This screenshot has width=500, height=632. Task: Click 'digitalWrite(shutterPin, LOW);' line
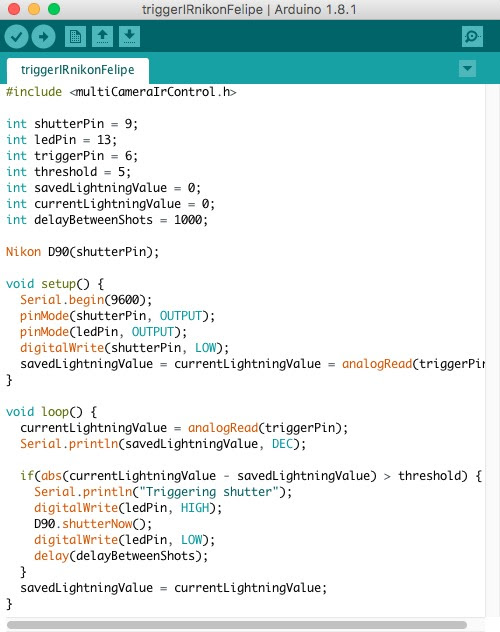coord(124,348)
